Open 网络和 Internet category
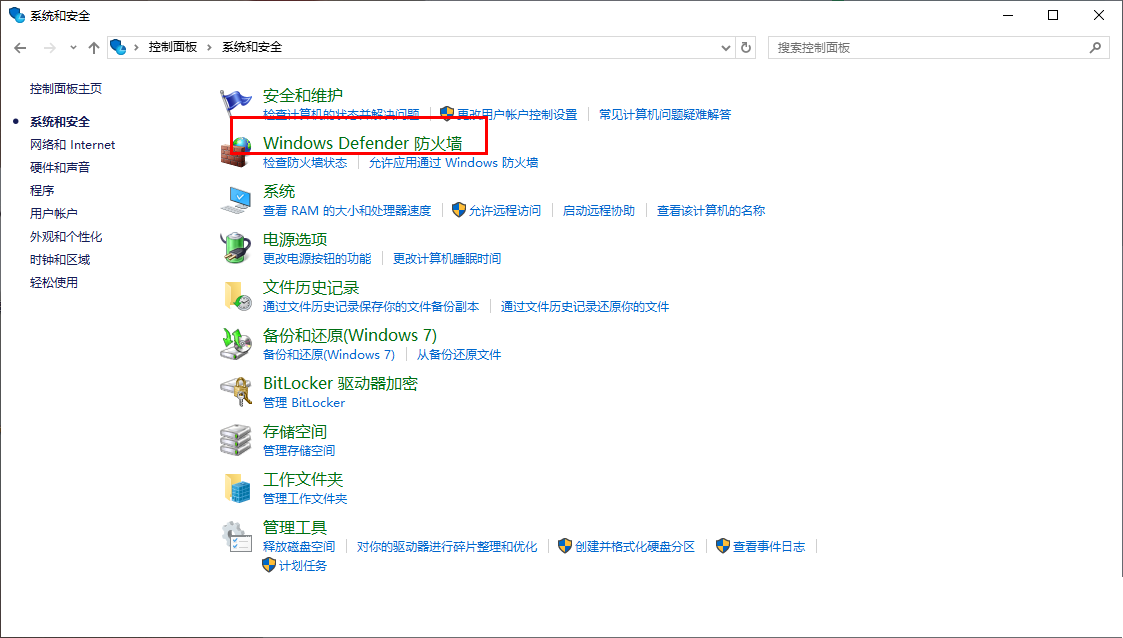Viewport: 1123px width, 638px height. (72, 145)
